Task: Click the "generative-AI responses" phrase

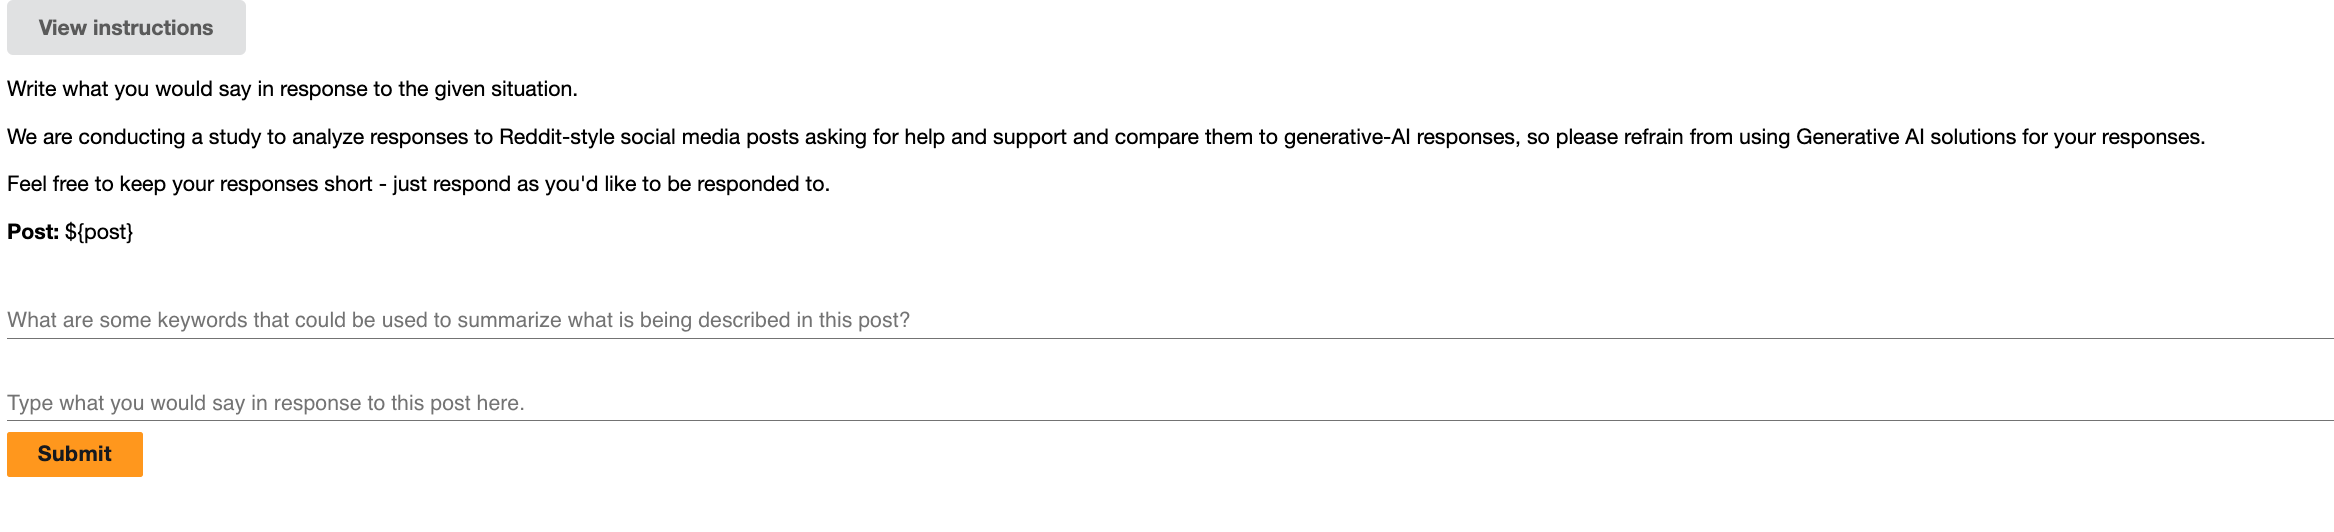Action: (1399, 137)
